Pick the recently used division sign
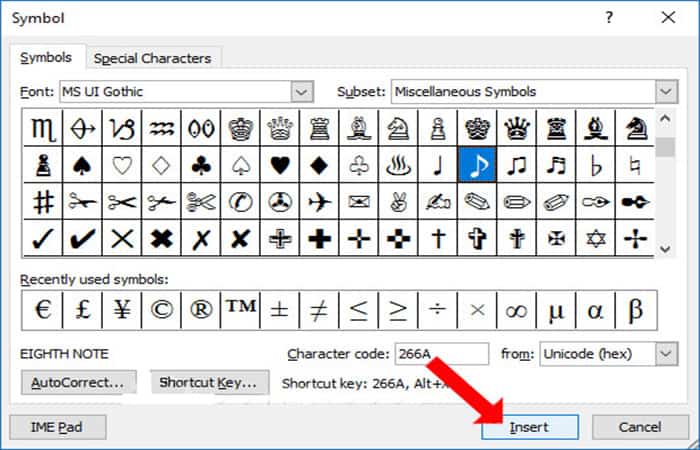700x450 pixels. (x=438, y=310)
